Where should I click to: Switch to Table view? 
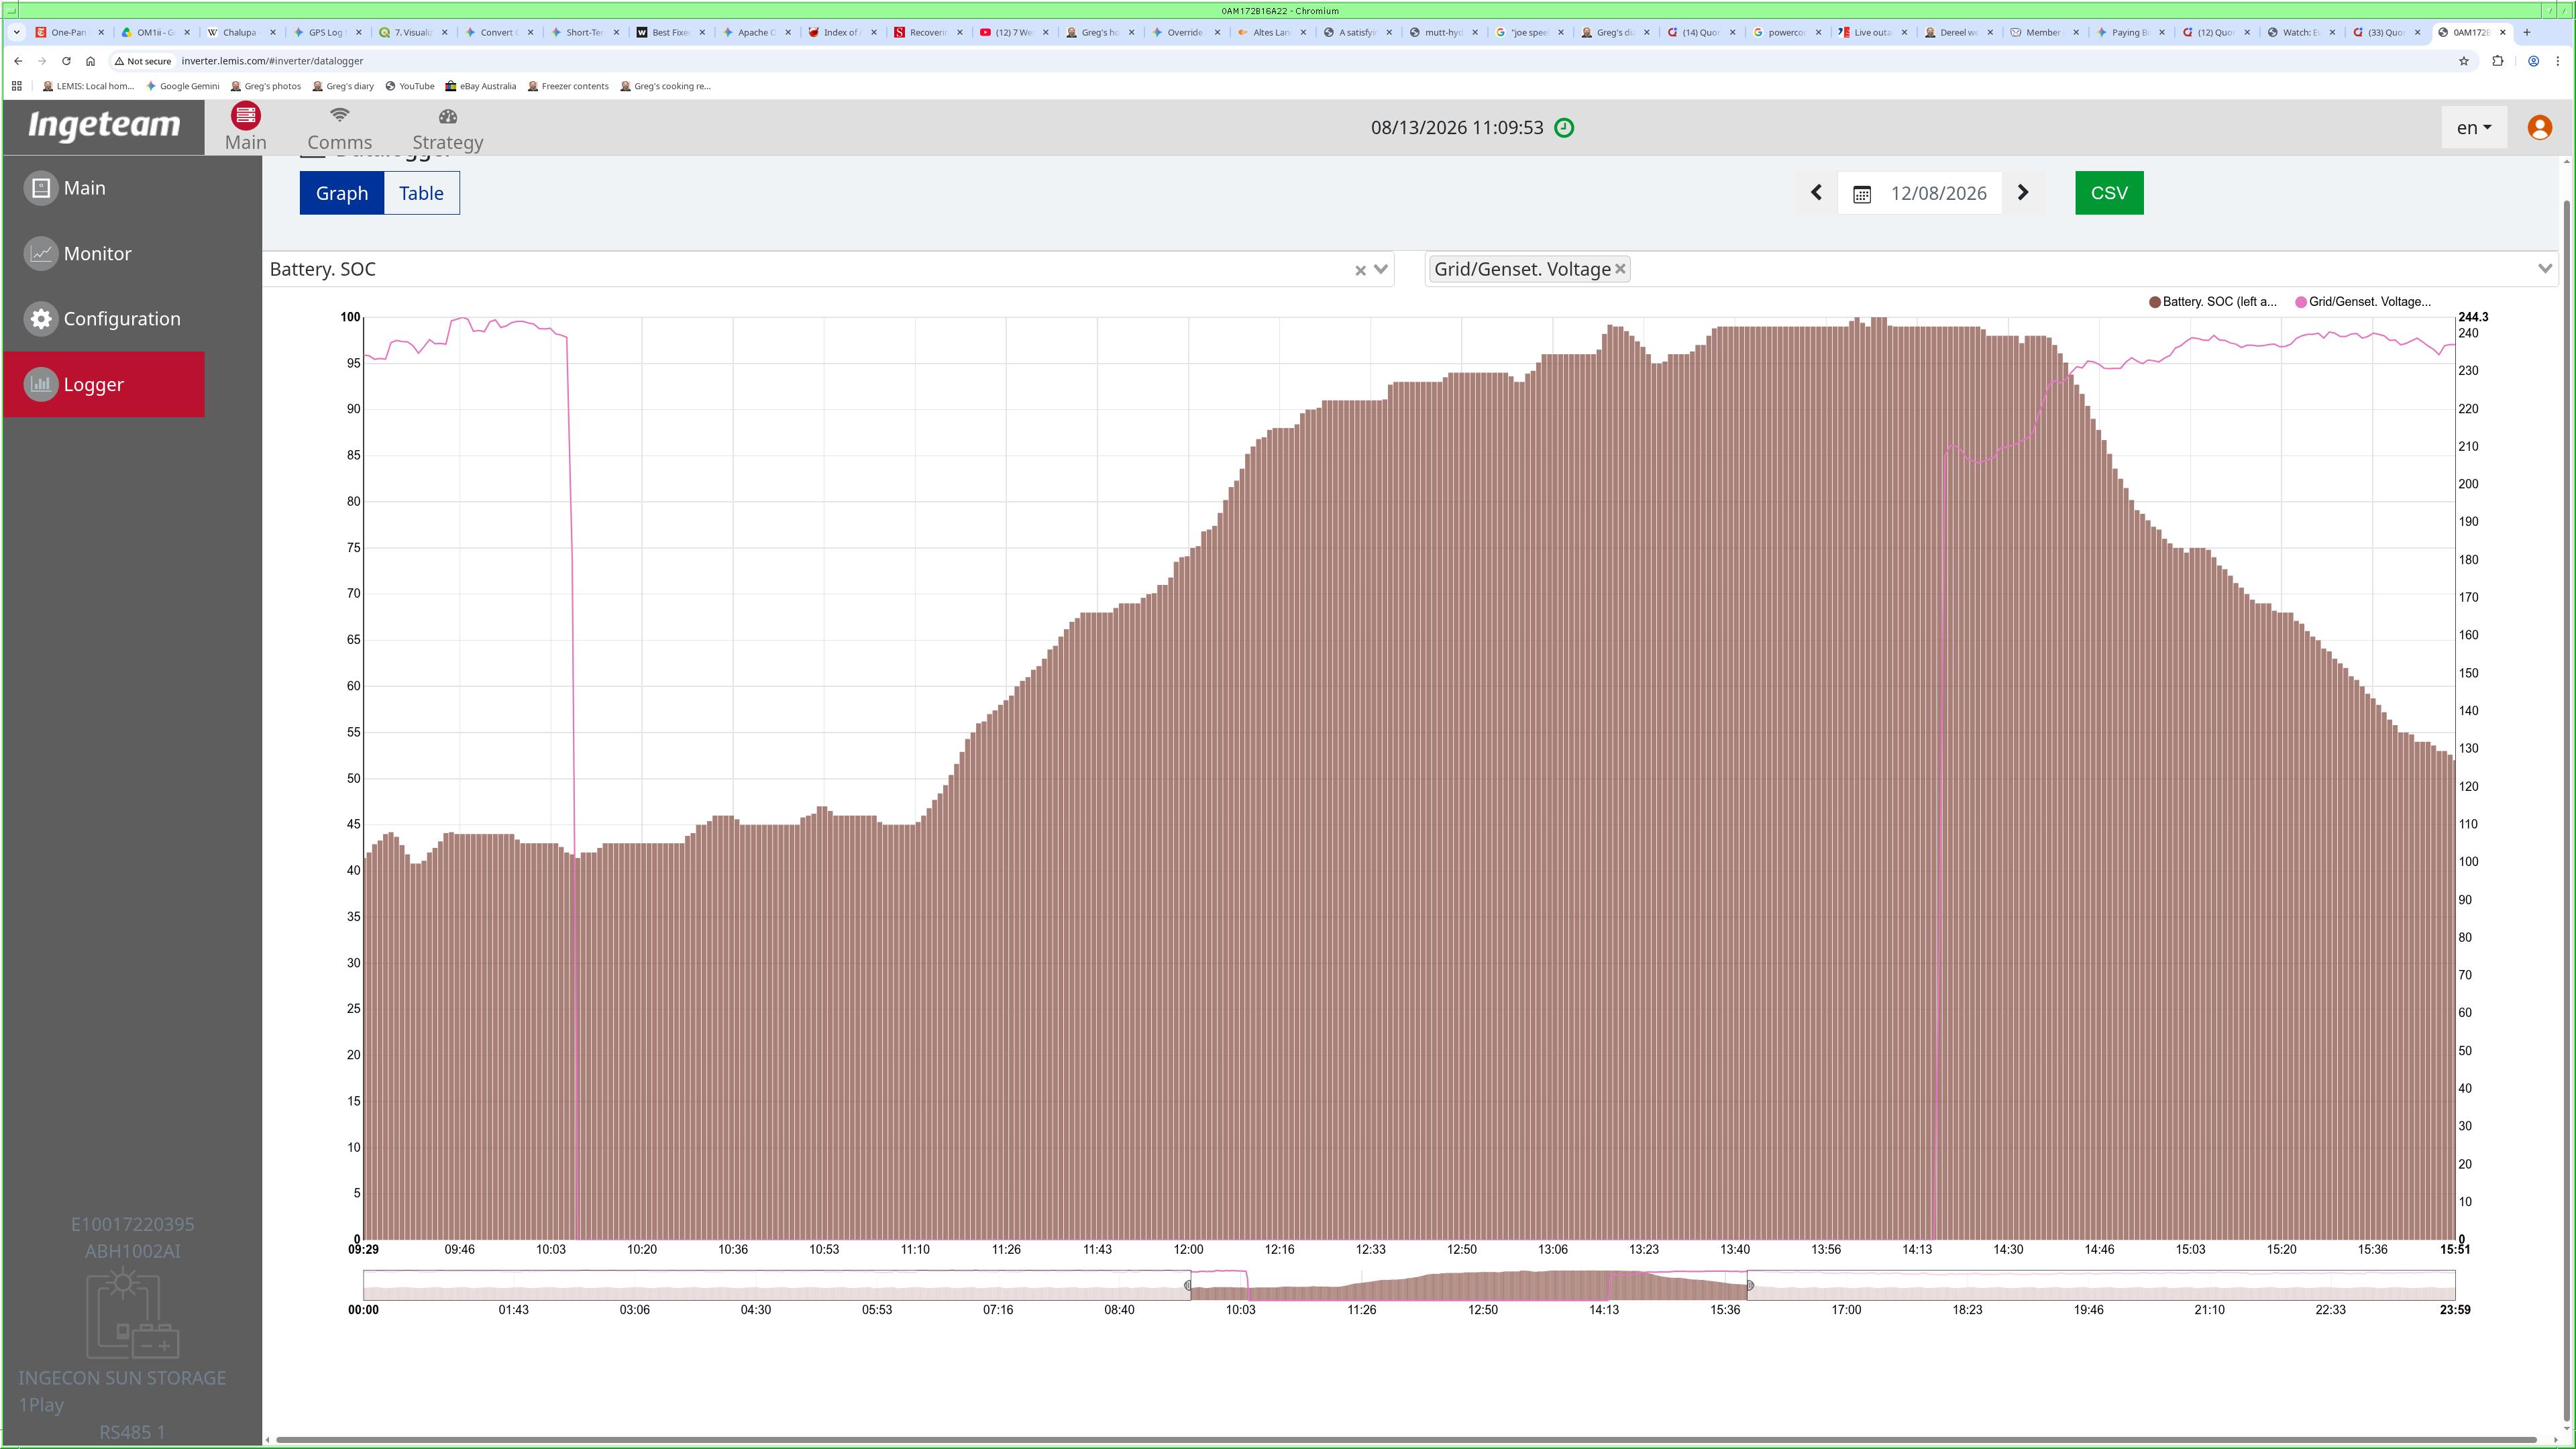click(421, 193)
